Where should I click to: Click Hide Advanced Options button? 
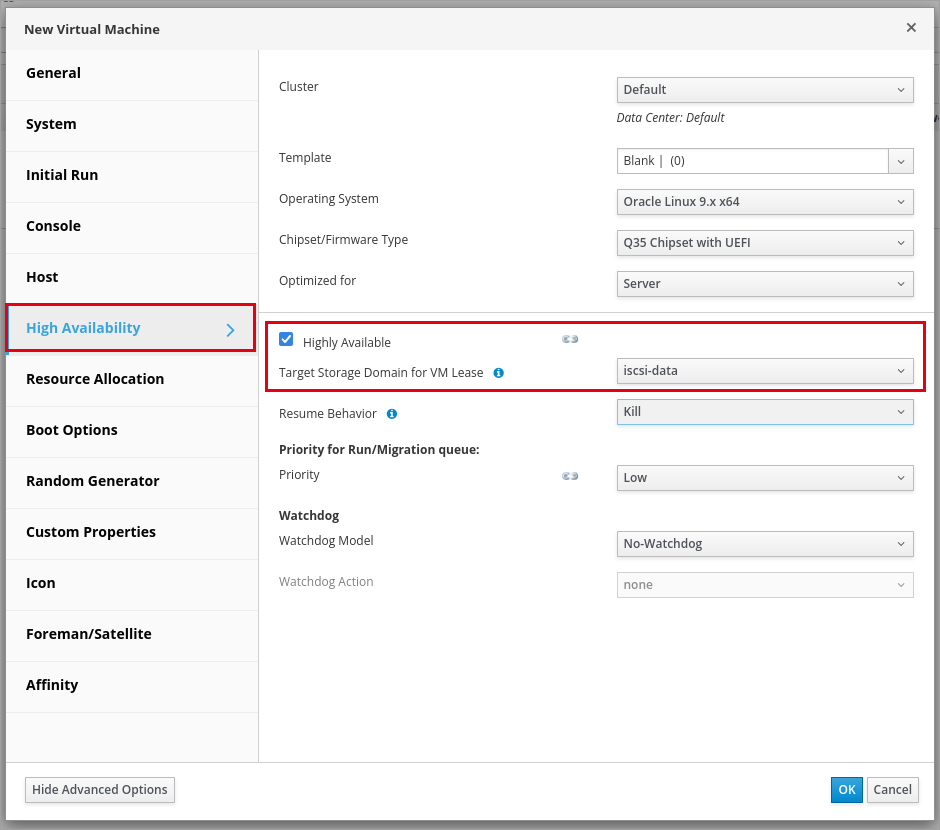pos(100,790)
